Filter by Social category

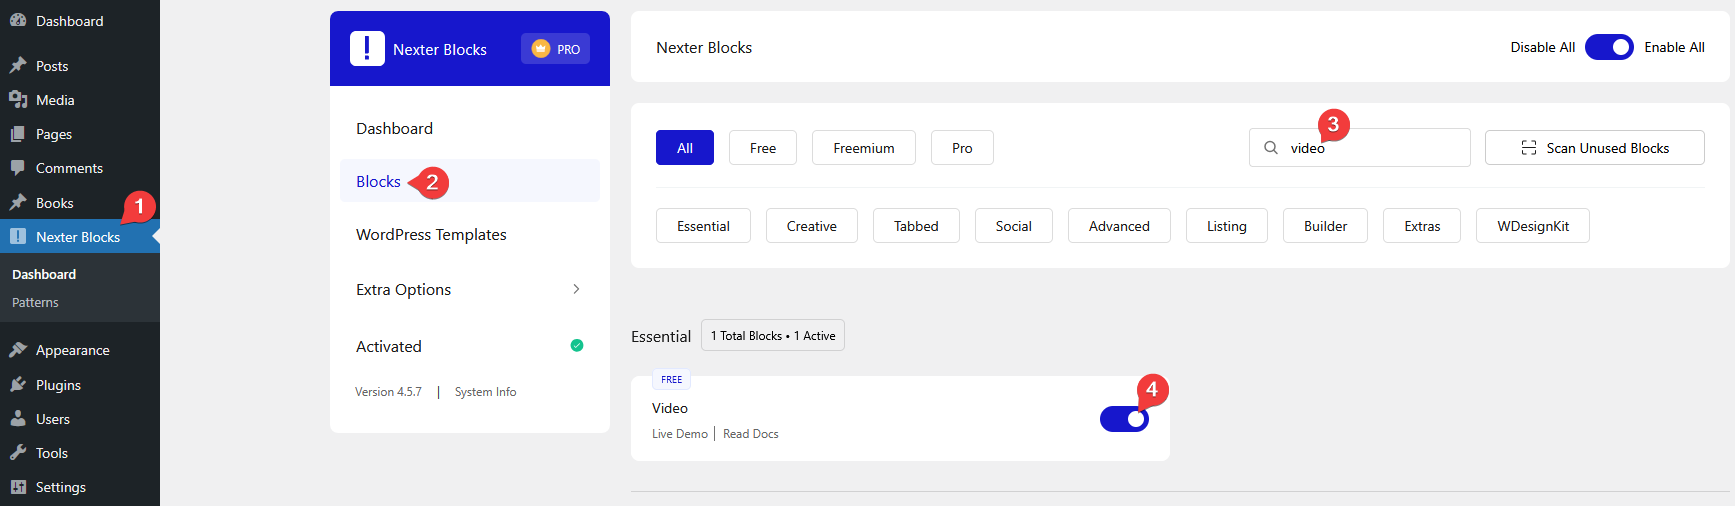1014,226
